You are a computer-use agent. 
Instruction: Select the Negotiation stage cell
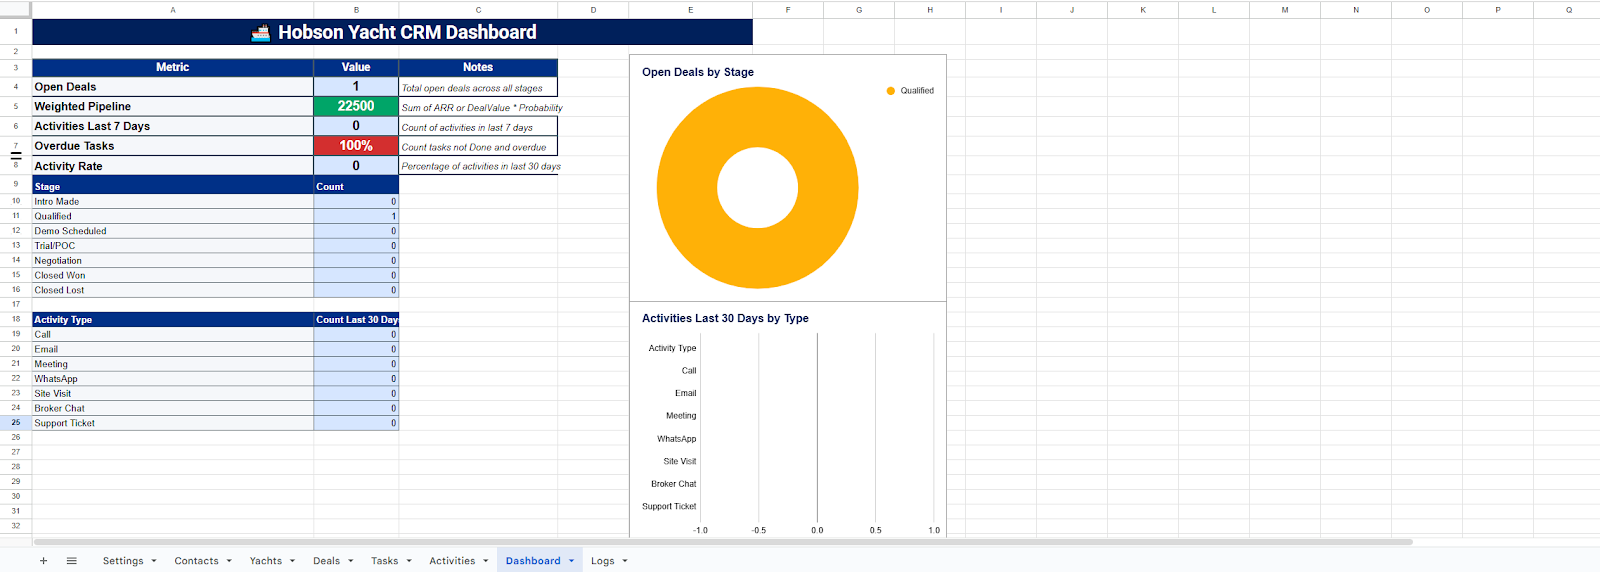[x=173, y=260]
